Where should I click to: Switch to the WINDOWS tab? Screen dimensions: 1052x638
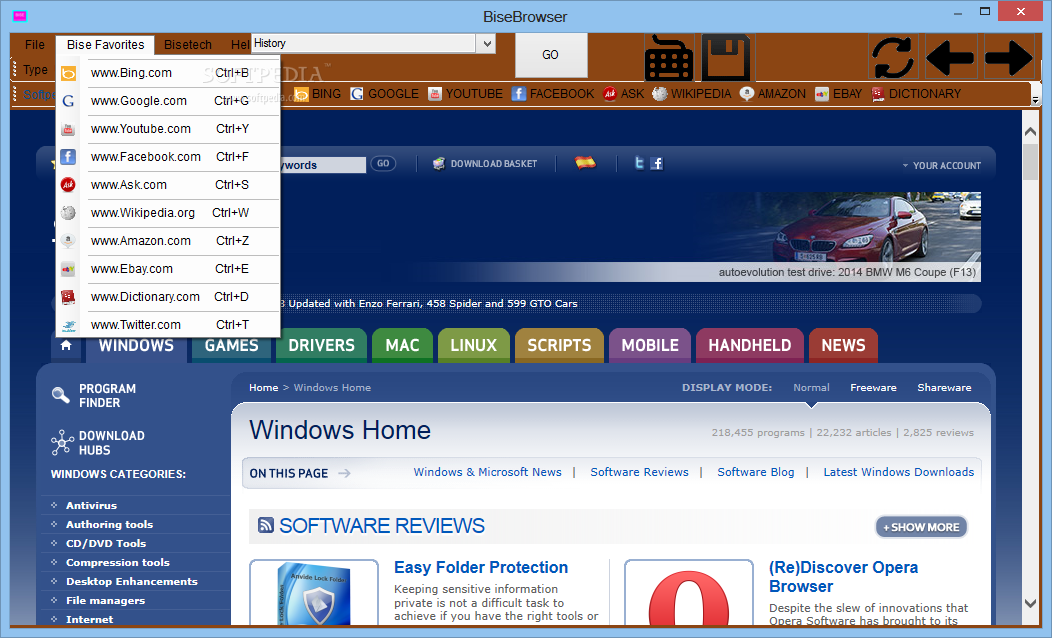pos(136,345)
